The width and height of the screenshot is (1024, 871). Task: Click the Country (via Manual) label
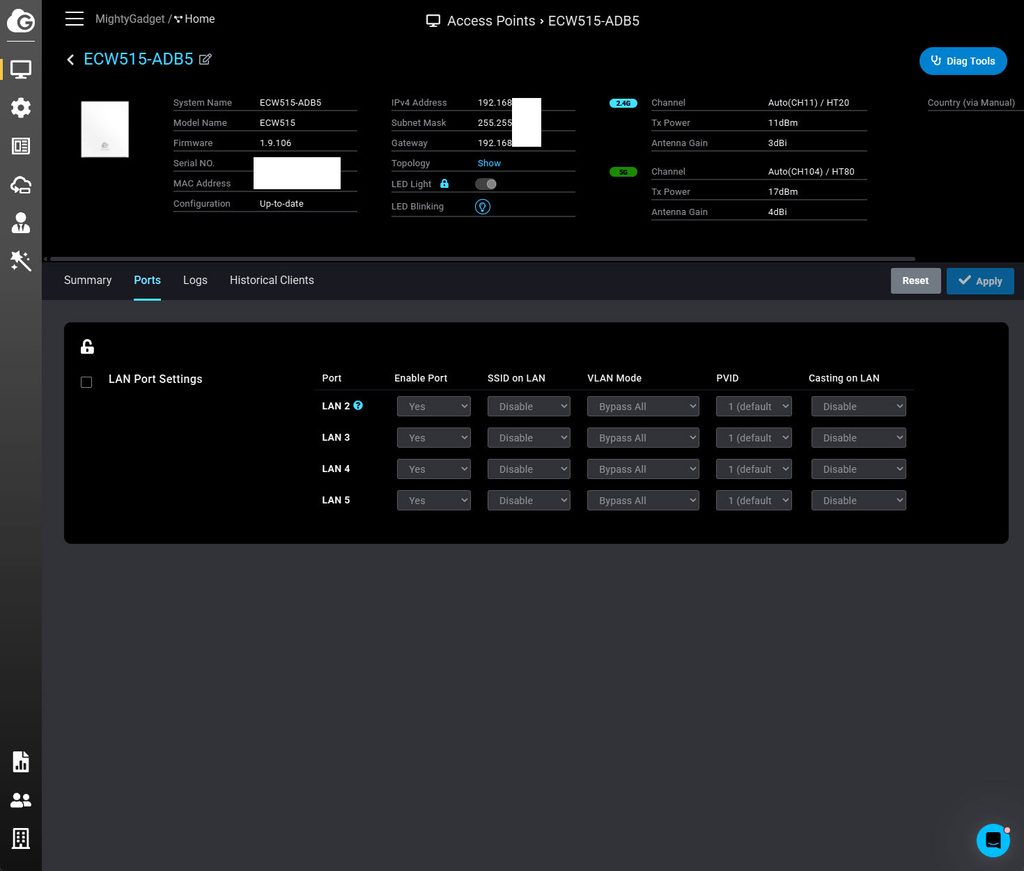coord(971,103)
